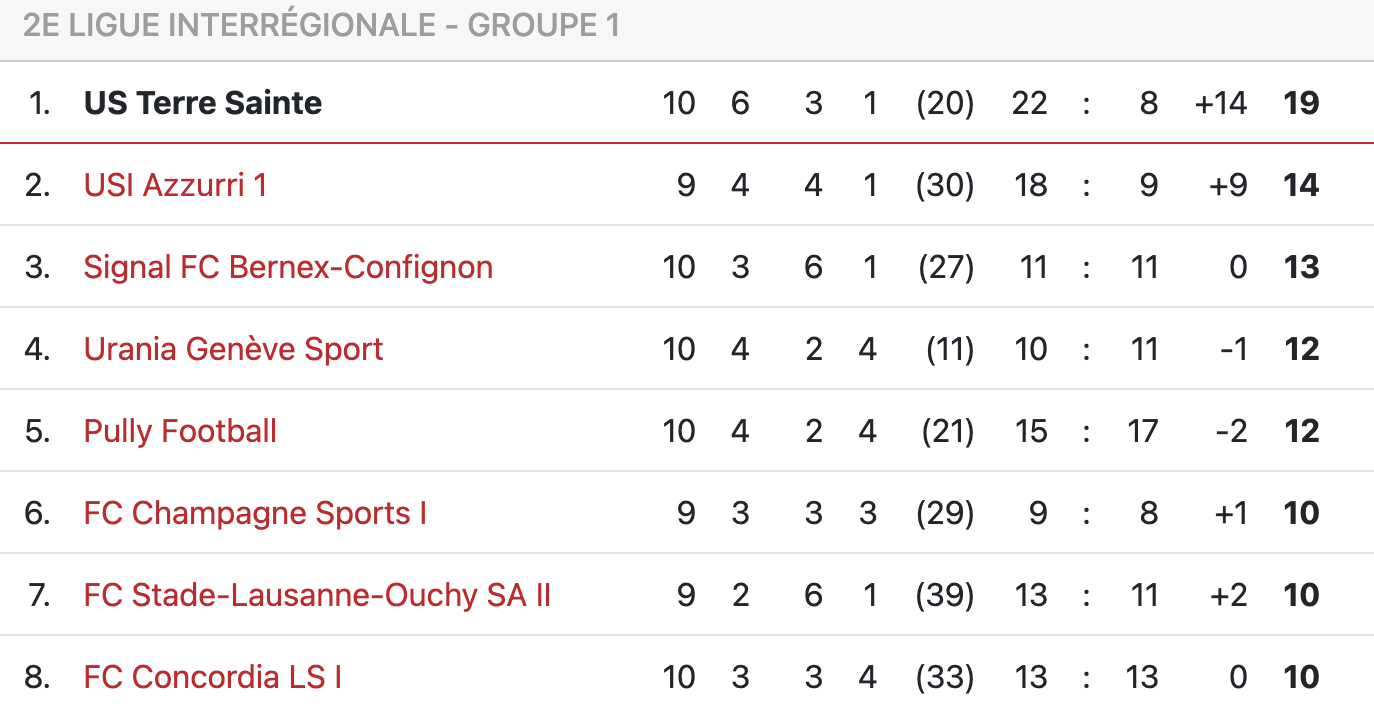Click the (33) value in Concordia's row

(944, 677)
